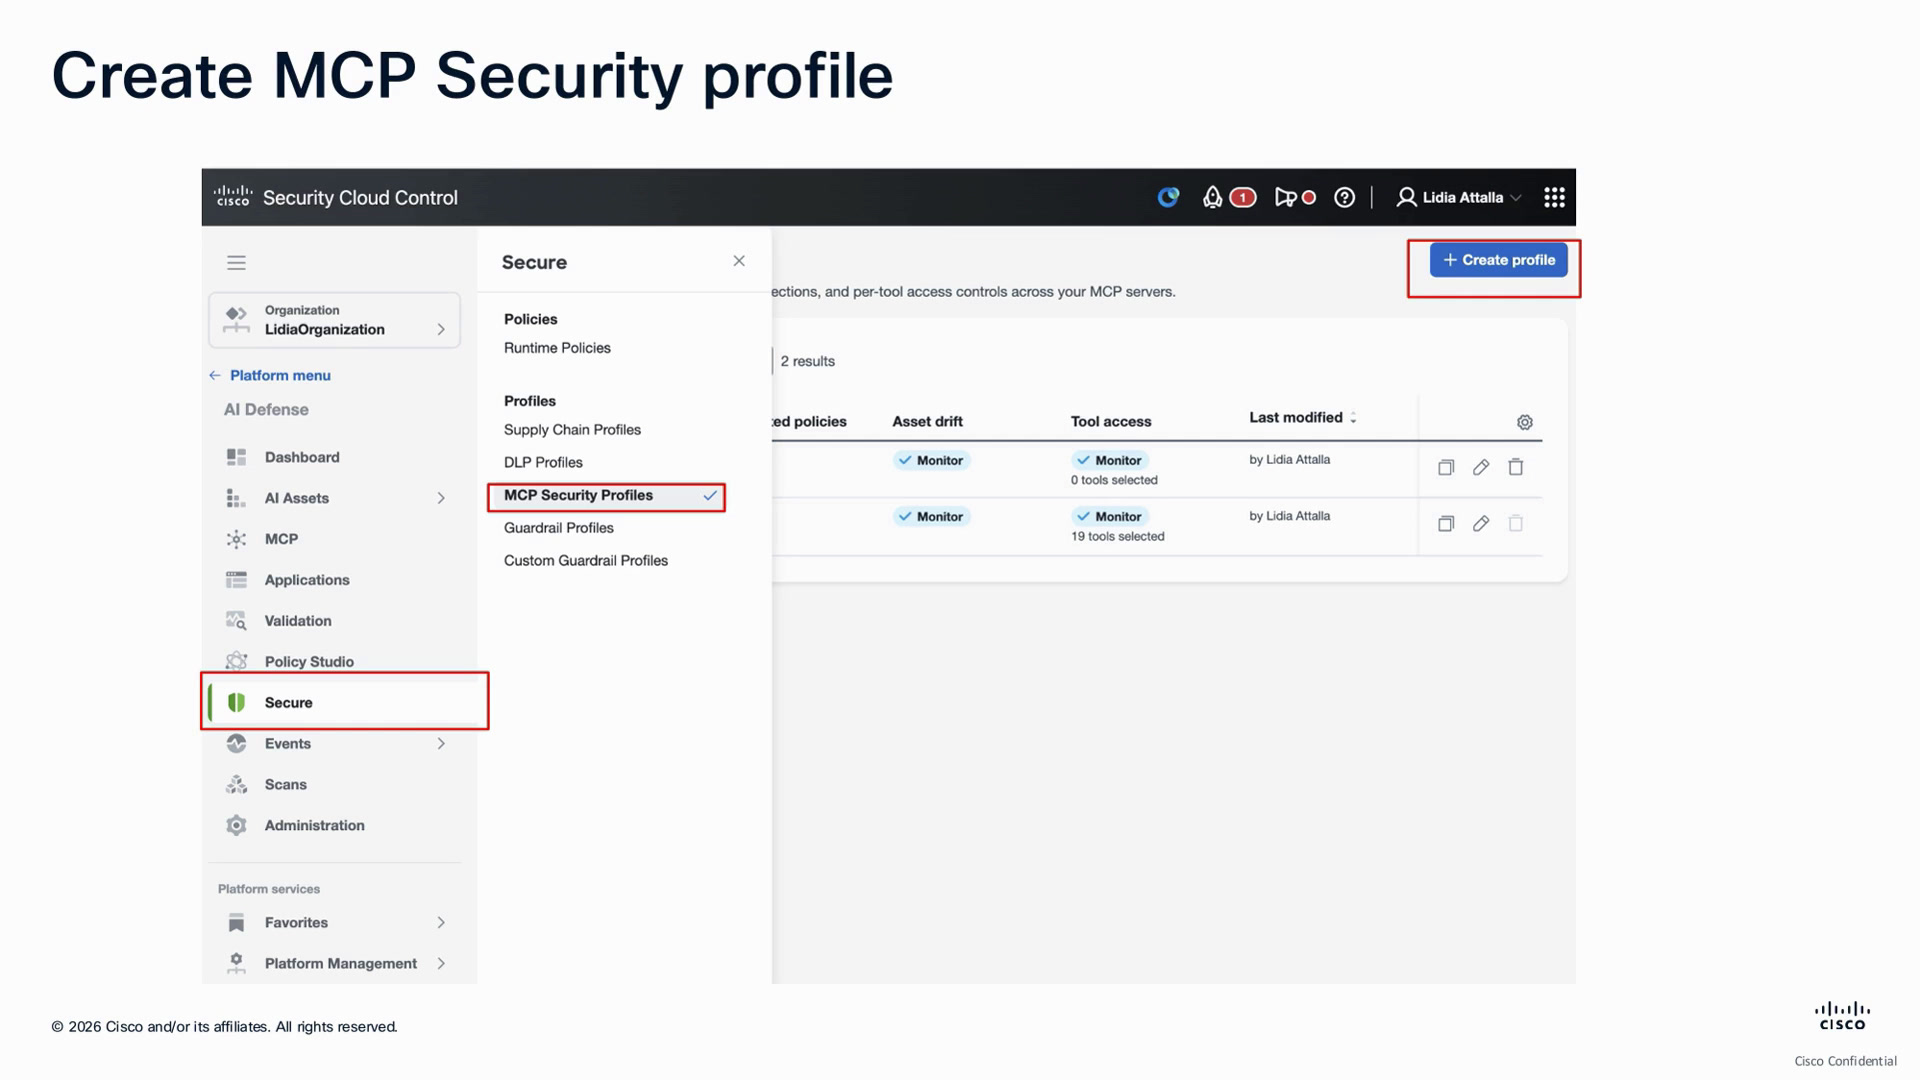Close the Secure flyout panel
1920x1080 pixels.
(x=739, y=261)
